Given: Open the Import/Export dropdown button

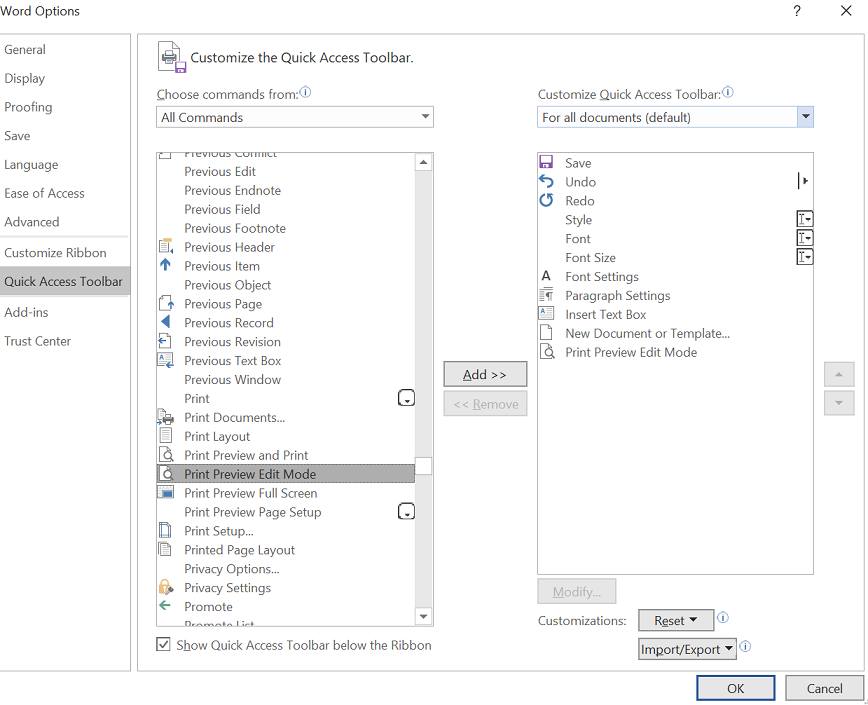Looking at the screenshot, I should coord(687,649).
